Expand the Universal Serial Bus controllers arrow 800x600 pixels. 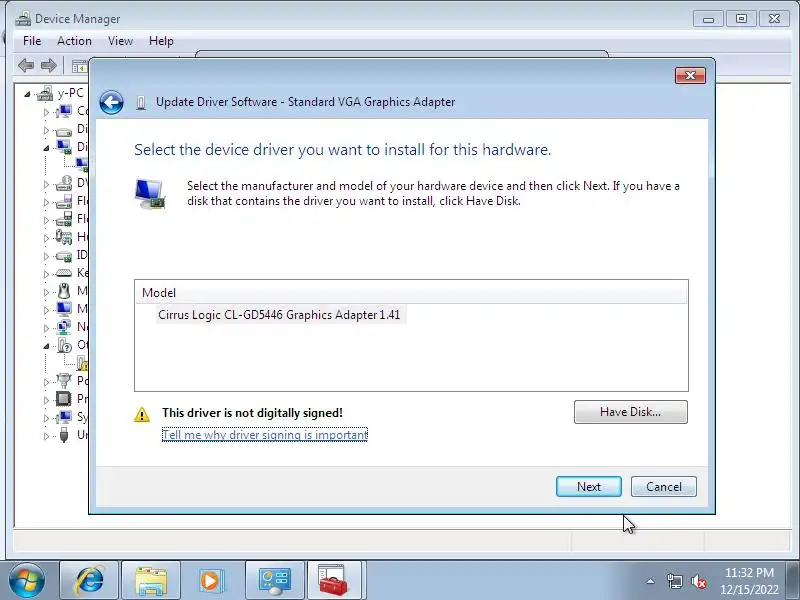[x=46, y=436]
